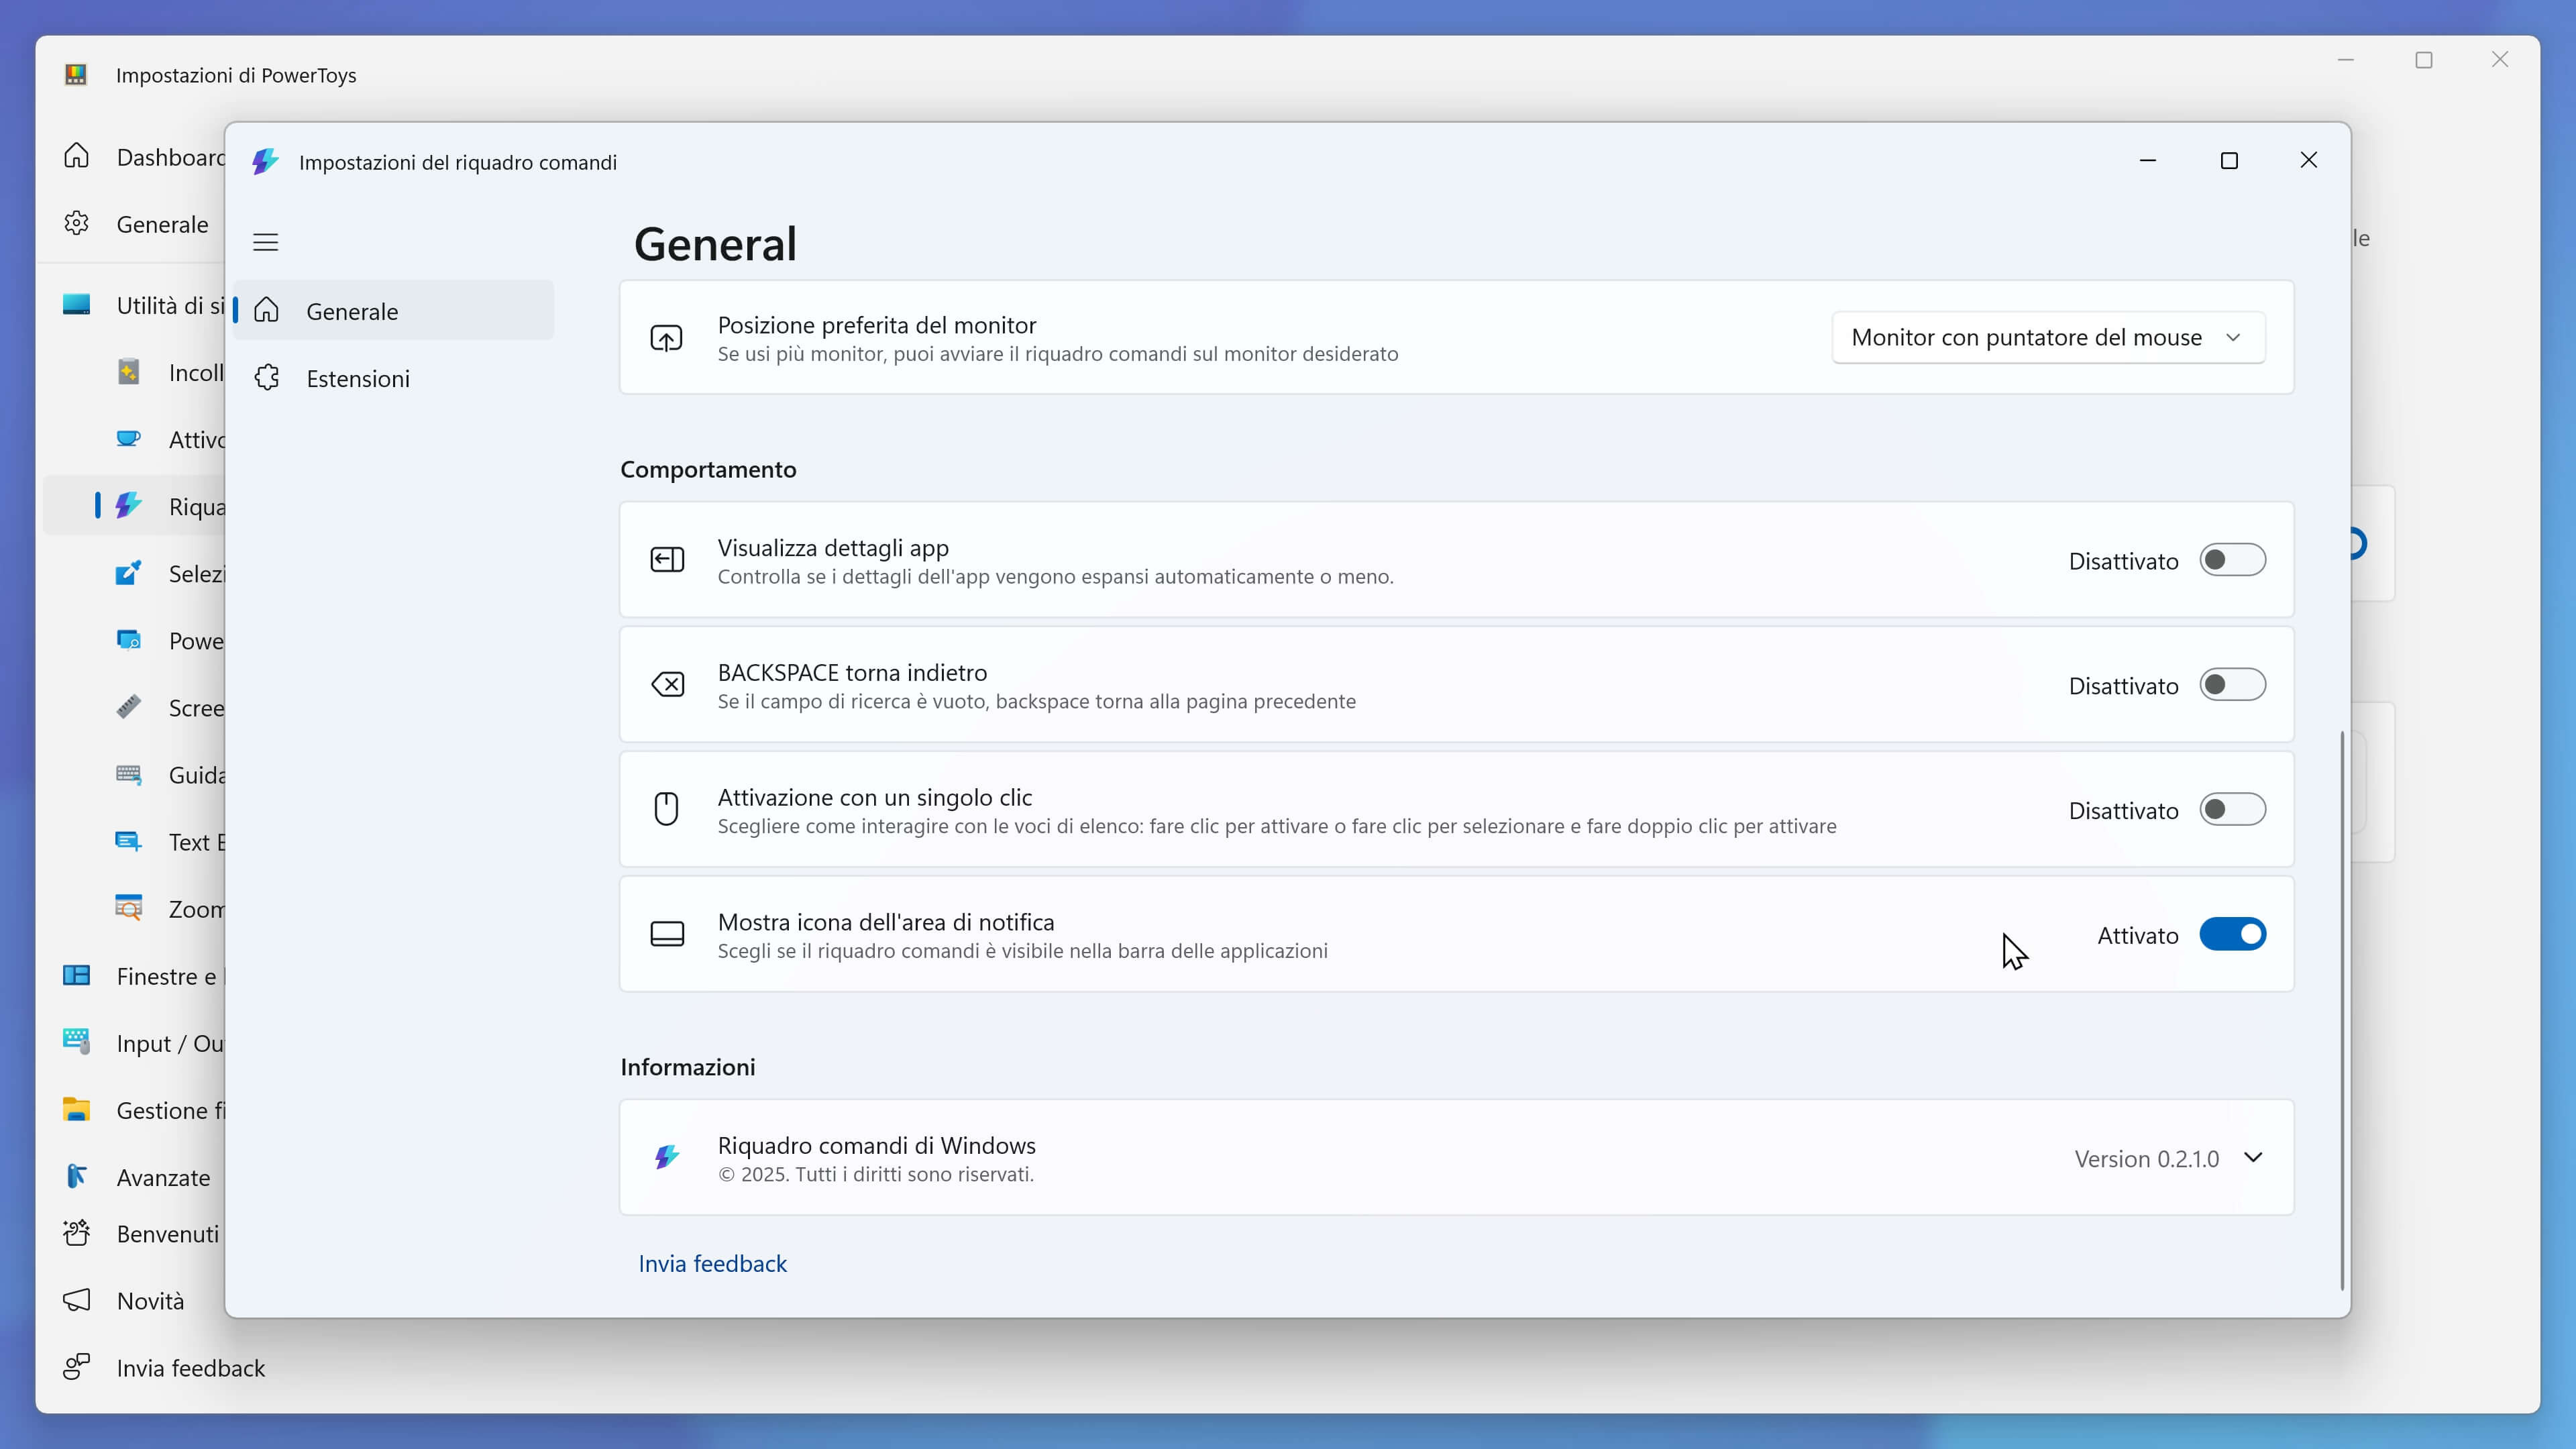
Task: Expand the Version 0.2.1.0 details
Action: pyautogui.click(x=2253, y=1158)
